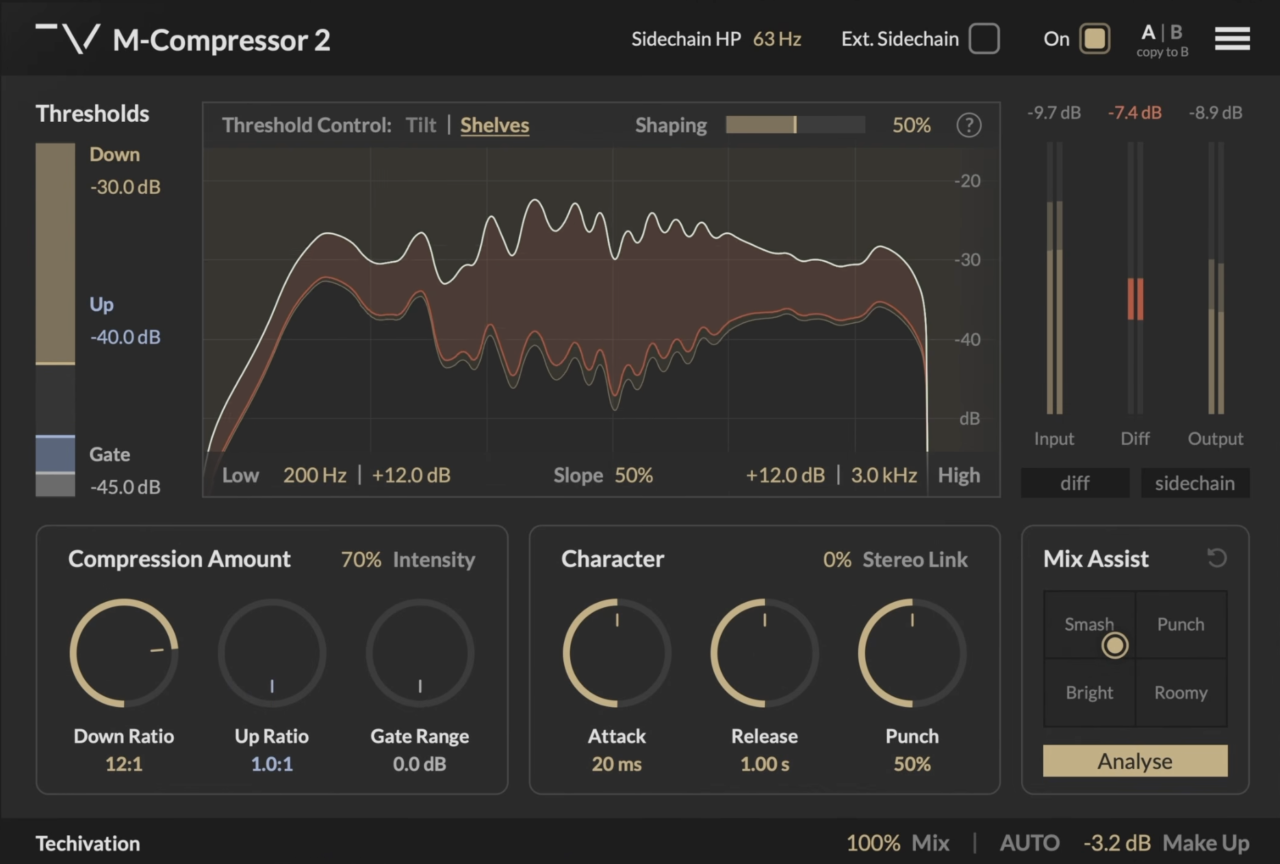Screen dimensions: 1280x864
Task: Open the threshold control help icon
Action: coord(968,125)
